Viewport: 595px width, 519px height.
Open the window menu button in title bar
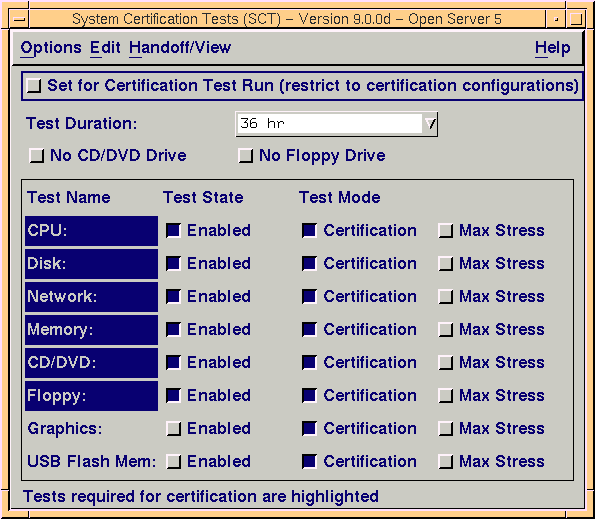tap(19, 19)
